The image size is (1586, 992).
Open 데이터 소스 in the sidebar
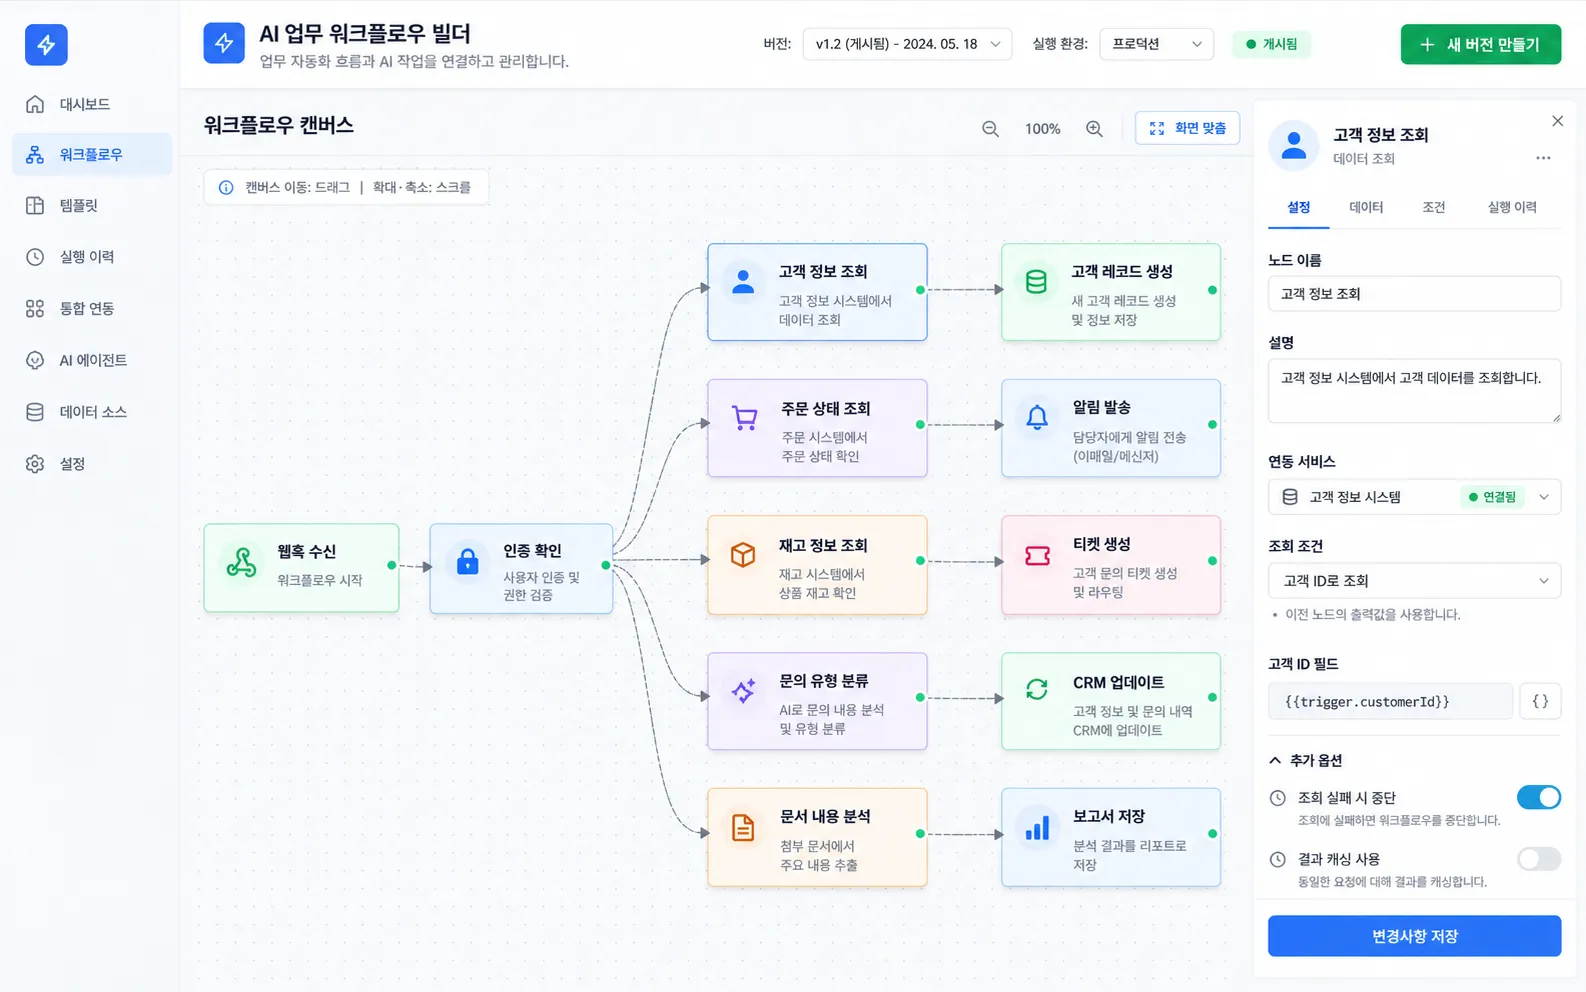tap(92, 412)
